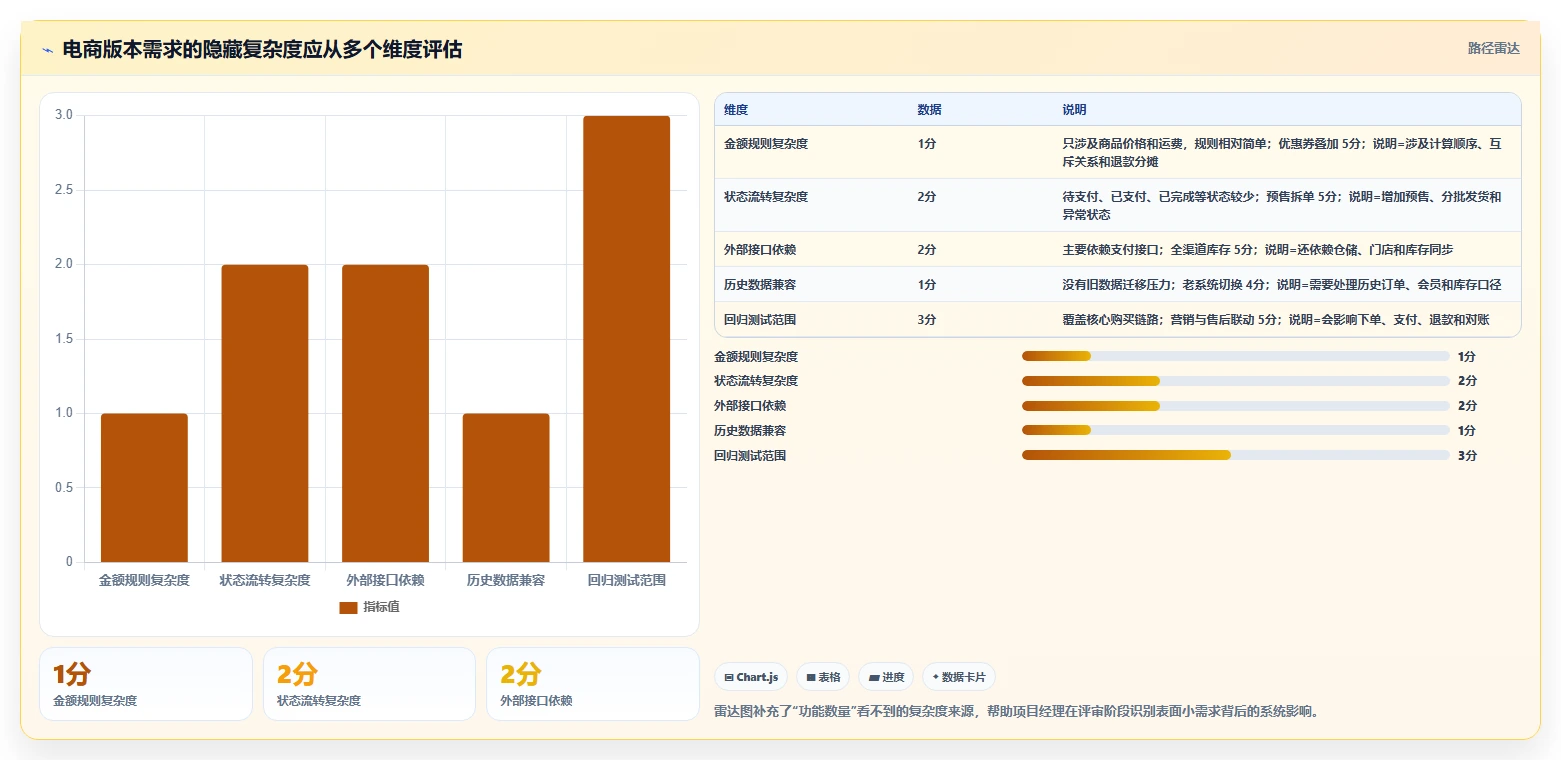Click the 金额规则复杂度 bar in chart
The image size is (1561, 760).
(144, 488)
